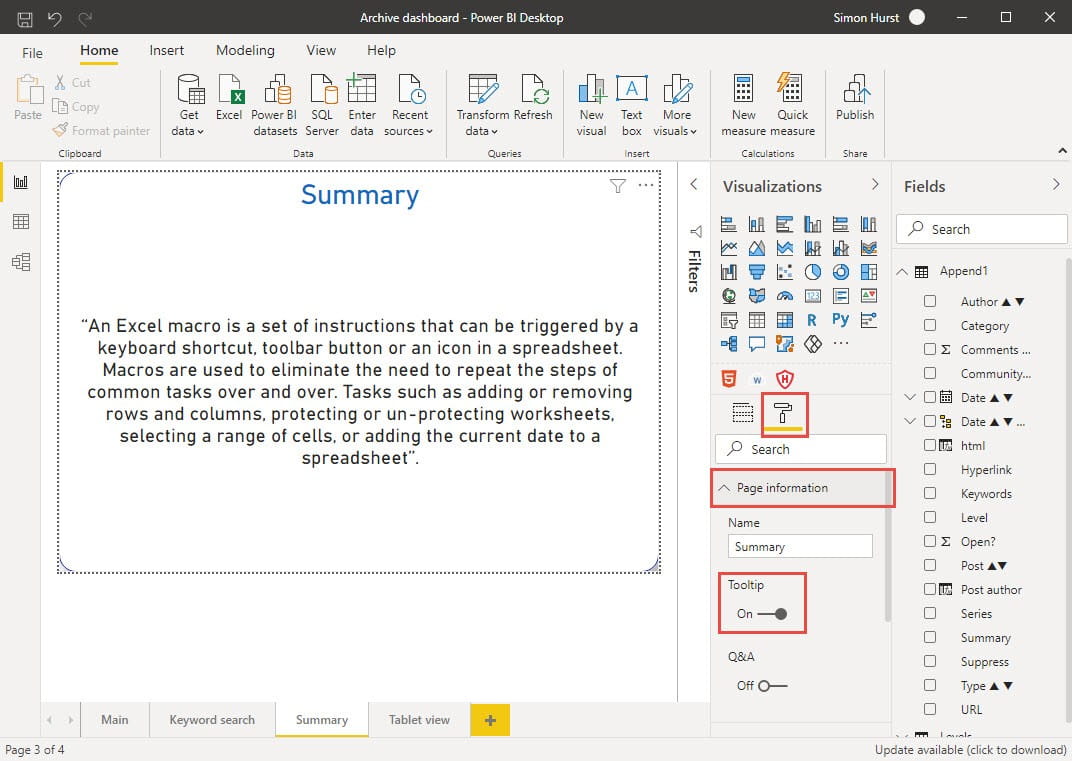This screenshot has height=761, width=1072.
Task: Add a Python visual
Action: (840, 319)
